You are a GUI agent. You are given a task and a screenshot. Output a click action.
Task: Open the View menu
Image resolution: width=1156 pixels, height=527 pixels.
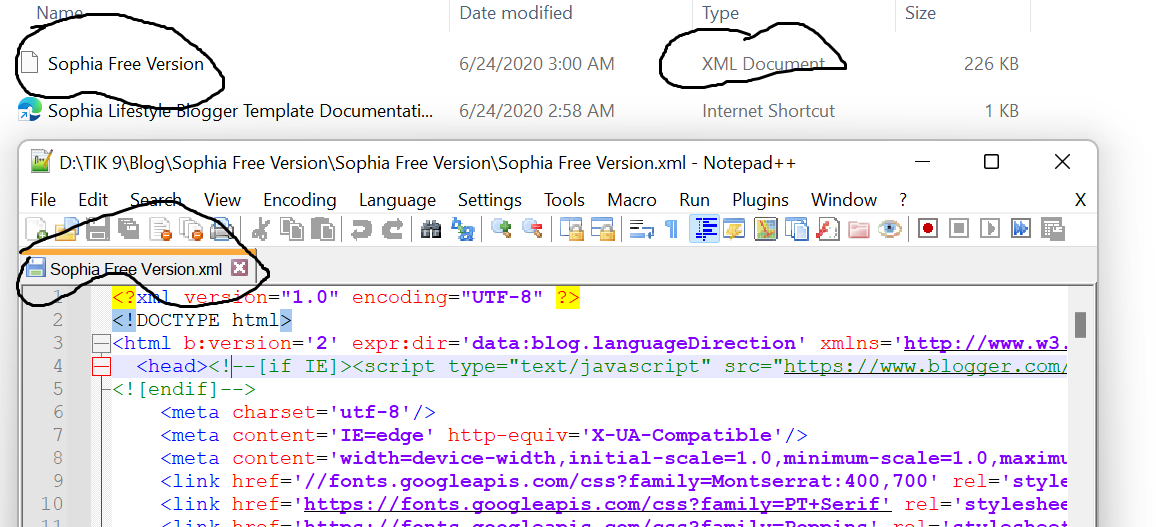(223, 200)
